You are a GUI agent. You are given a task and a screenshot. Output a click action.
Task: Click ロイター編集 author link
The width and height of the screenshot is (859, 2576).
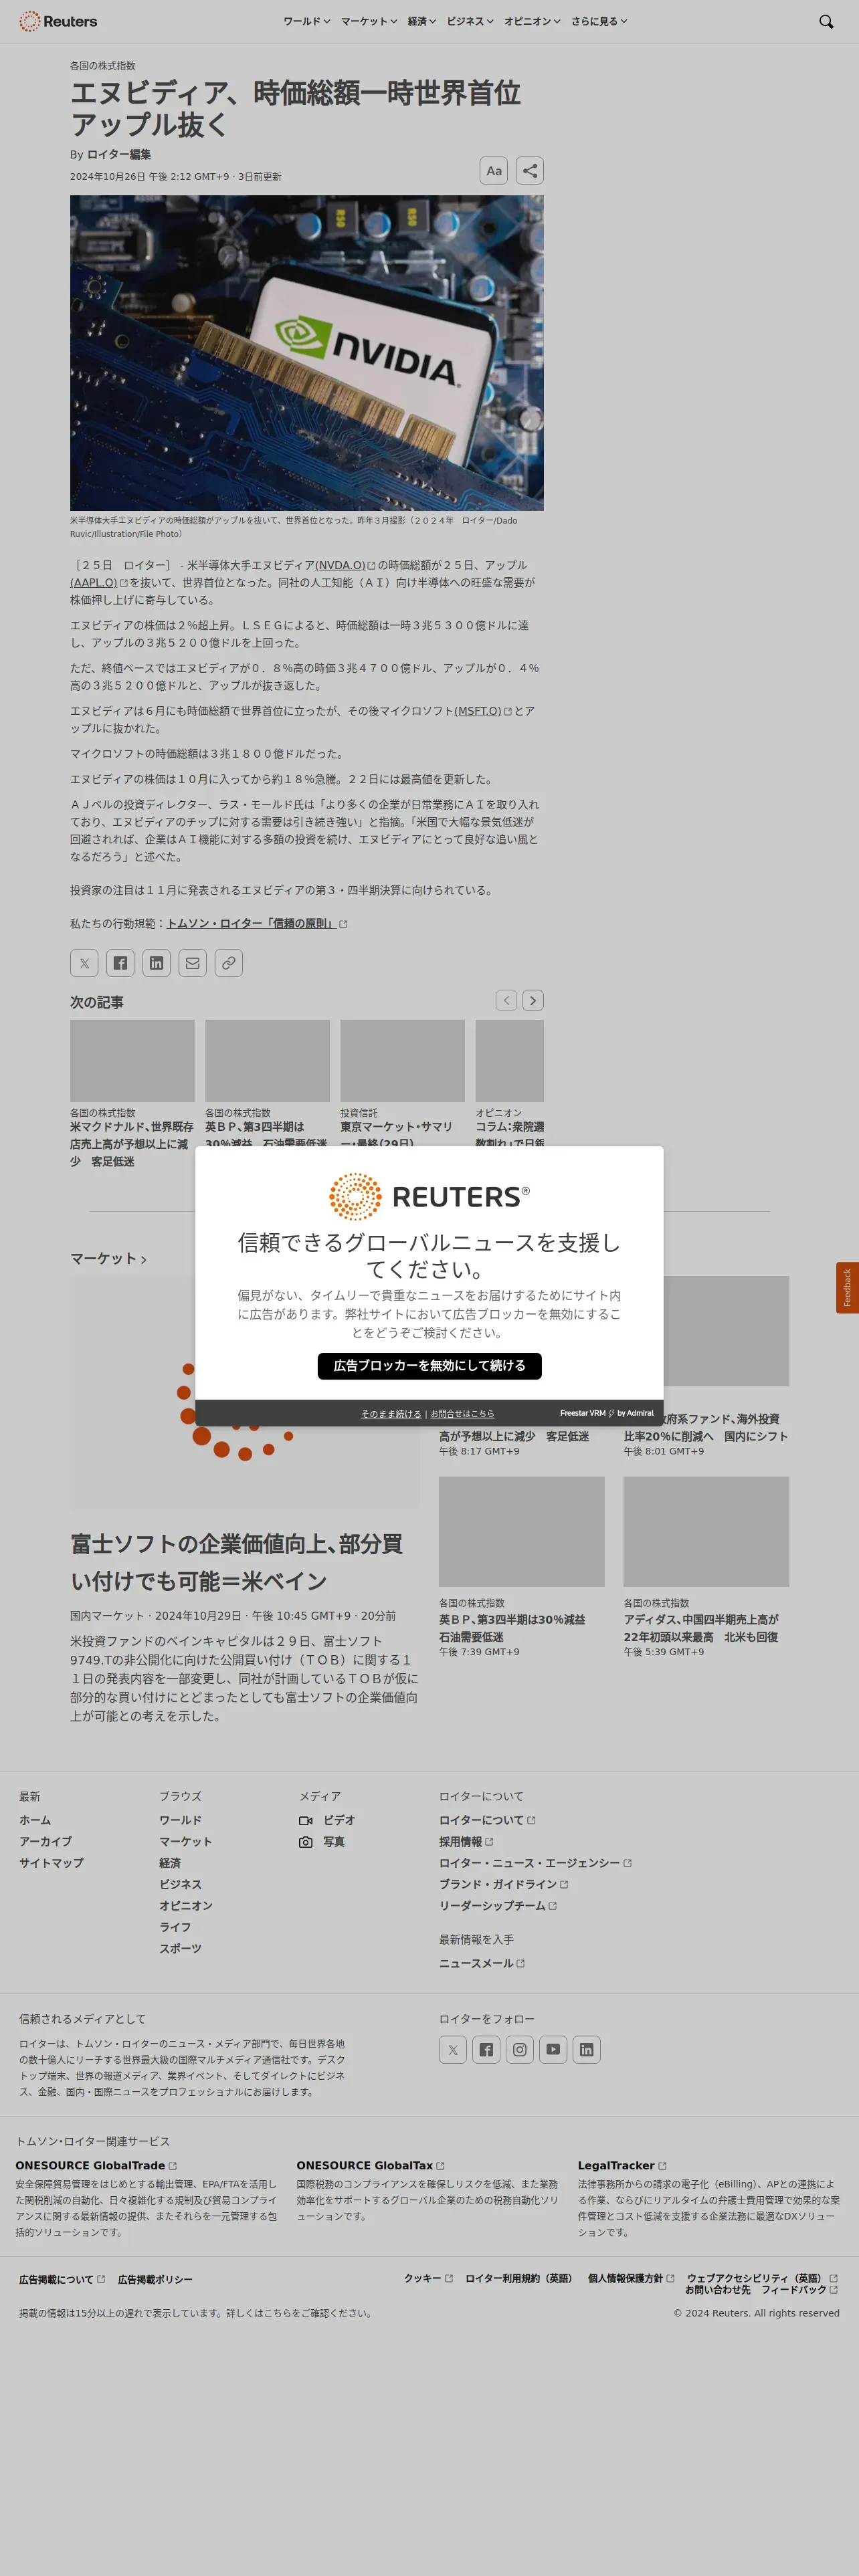(119, 154)
